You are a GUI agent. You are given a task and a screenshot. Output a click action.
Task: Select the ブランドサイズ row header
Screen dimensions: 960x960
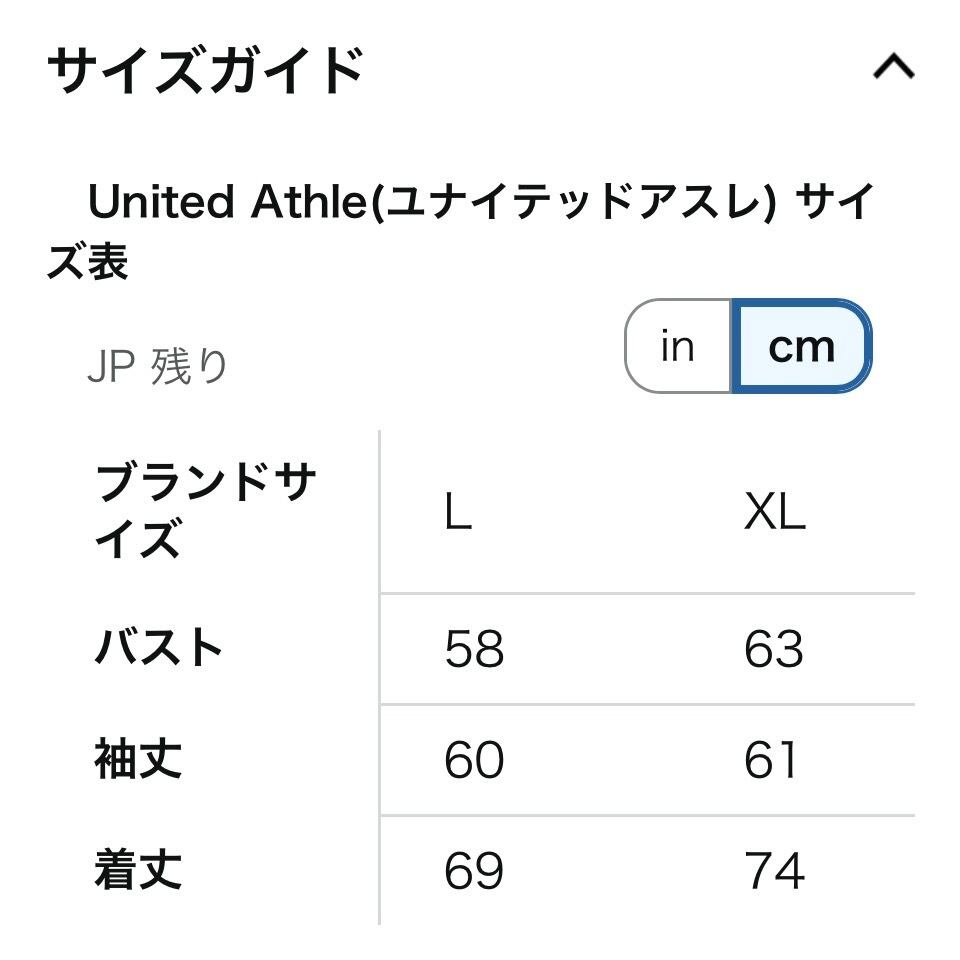pyautogui.click(x=204, y=512)
